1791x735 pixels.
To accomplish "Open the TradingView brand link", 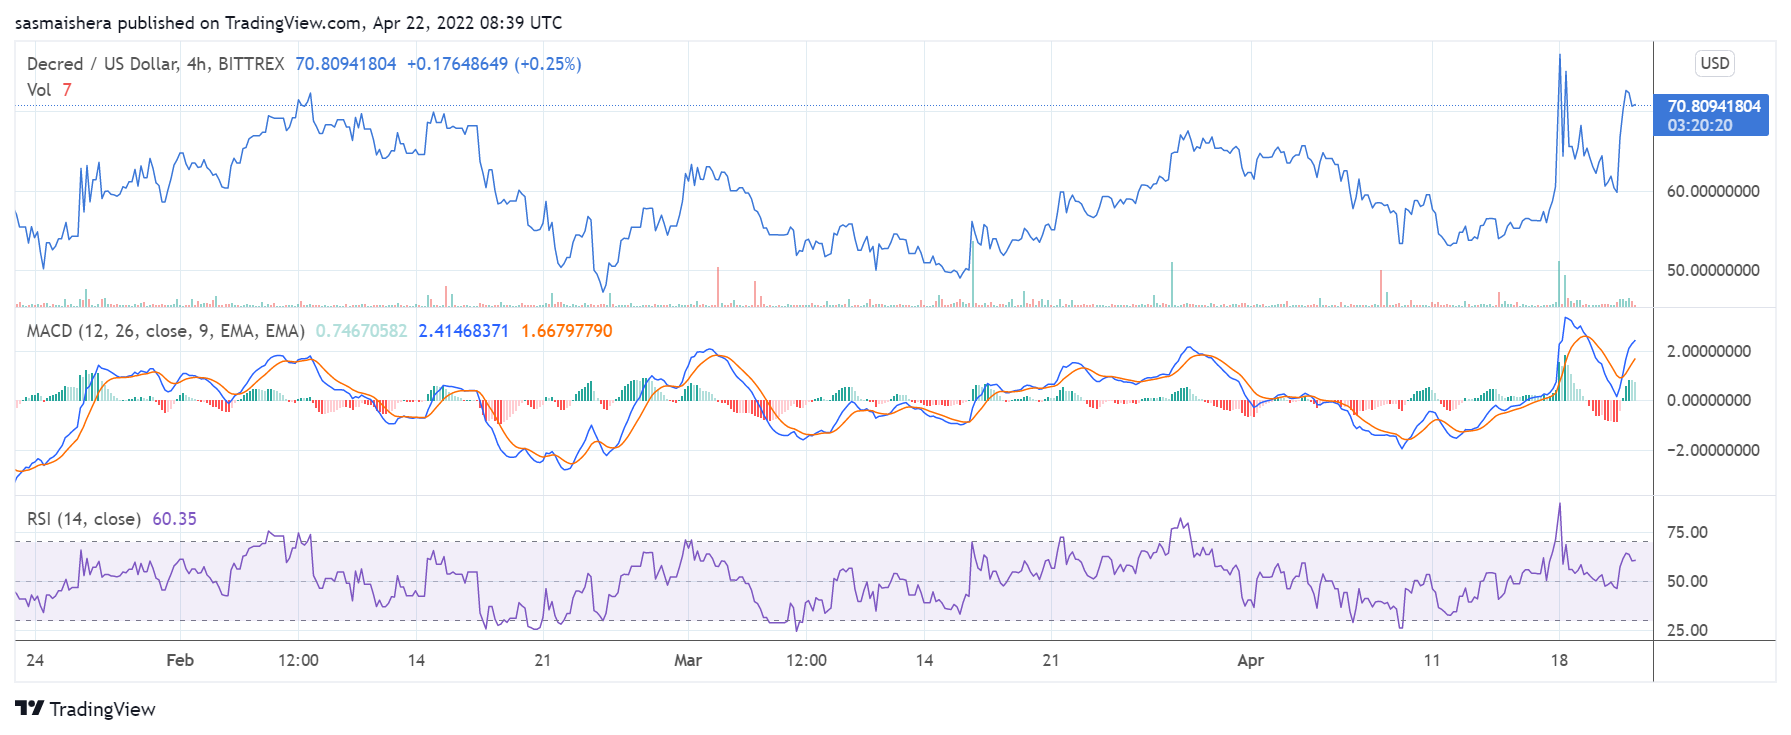I will tap(86, 709).
